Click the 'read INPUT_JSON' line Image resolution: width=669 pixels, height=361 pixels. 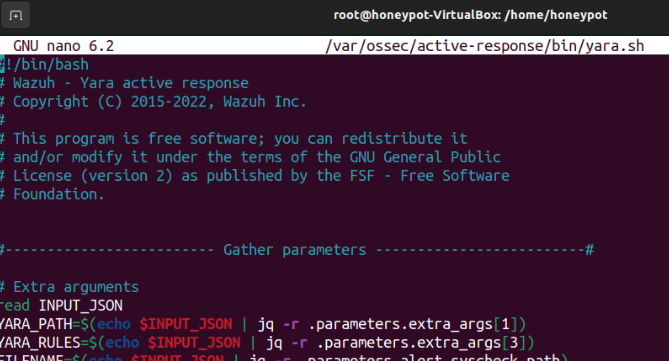61,306
